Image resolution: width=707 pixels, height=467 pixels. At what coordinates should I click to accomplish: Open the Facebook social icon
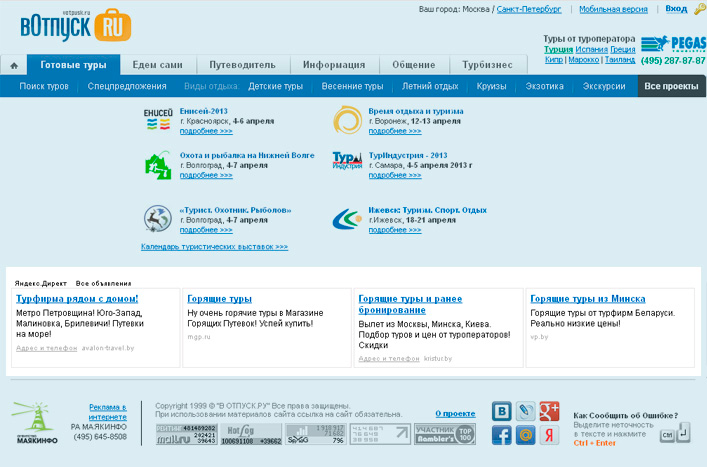point(501,435)
